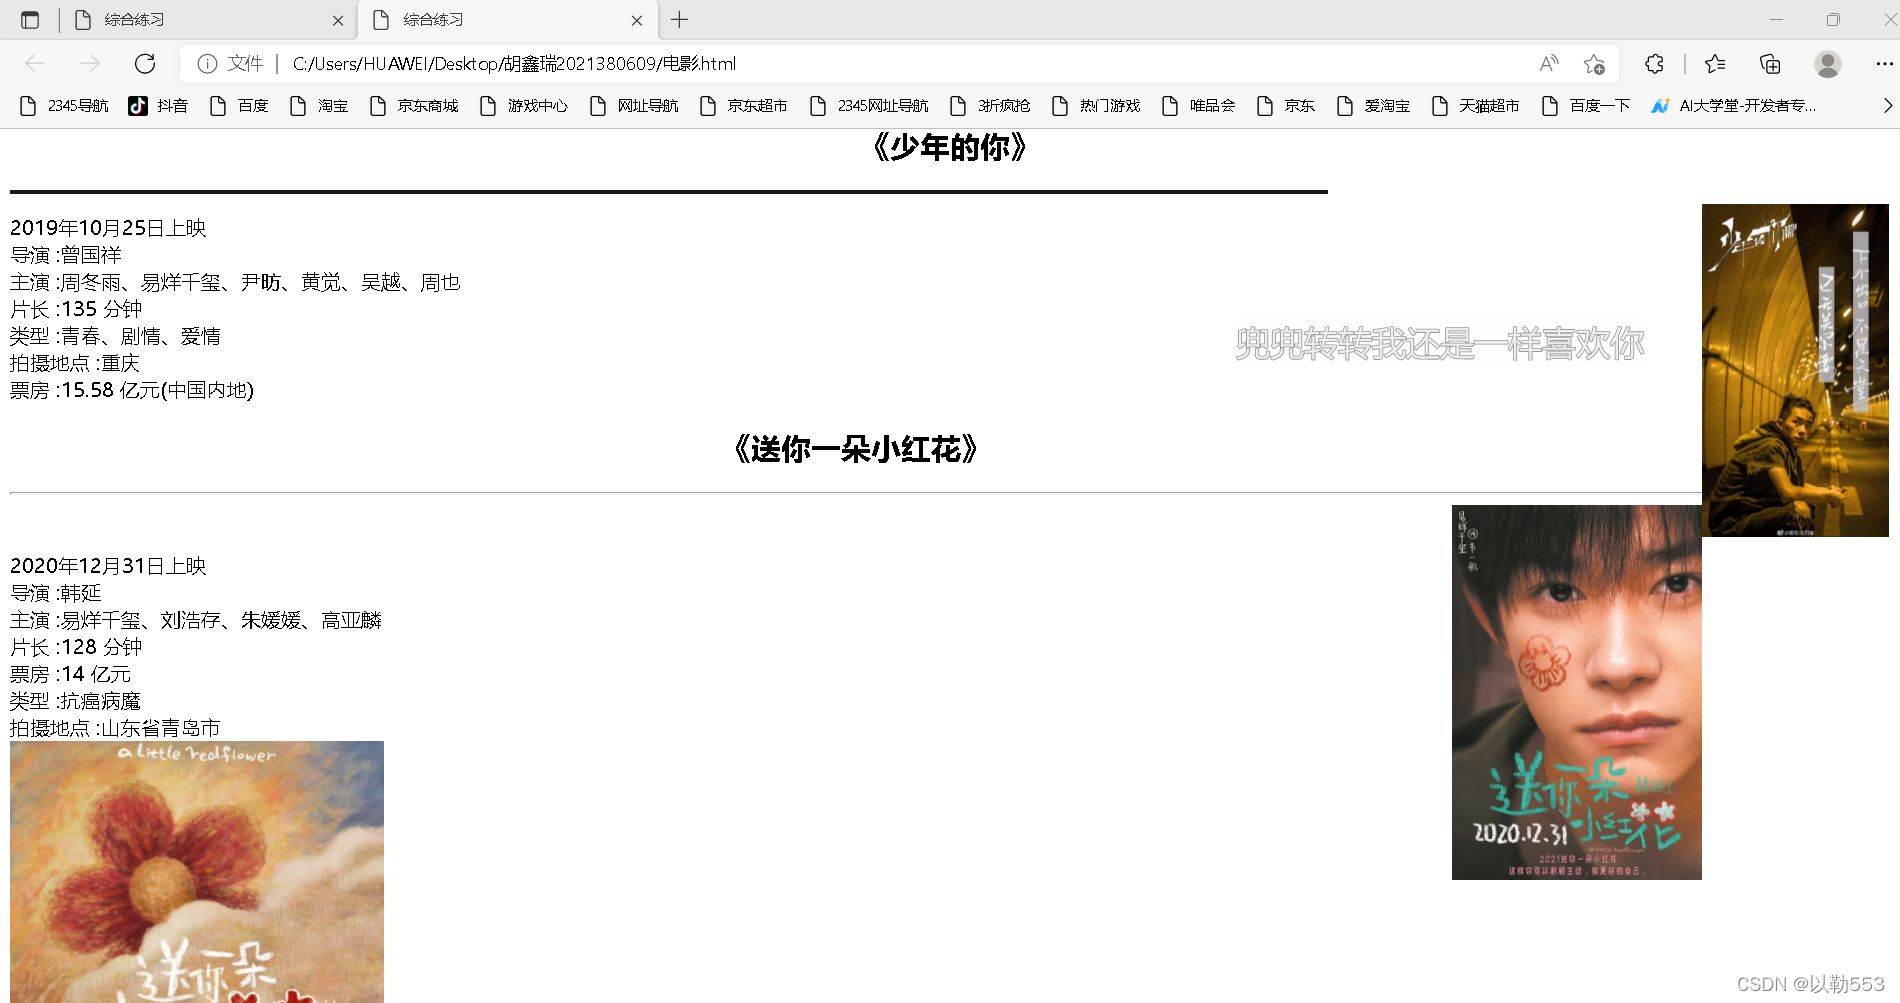Open the 爱淘宝 bookmark
The height and width of the screenshot is (1003, 1900).
tap(1373, 106)
